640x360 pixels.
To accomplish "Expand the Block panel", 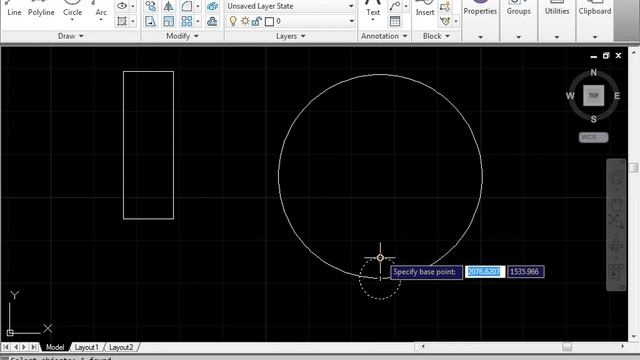I will [x=436, y=36].
